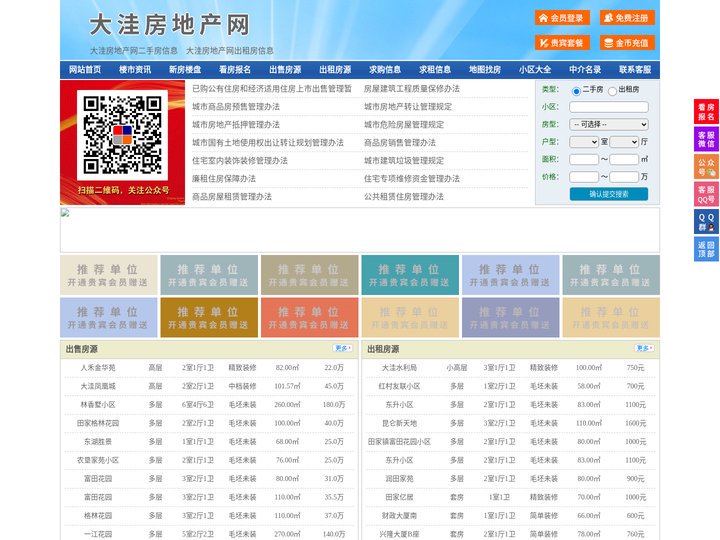Click the 小区 input field
The width and height of the screenshot is (720, 540).
(x=609, y=107)
